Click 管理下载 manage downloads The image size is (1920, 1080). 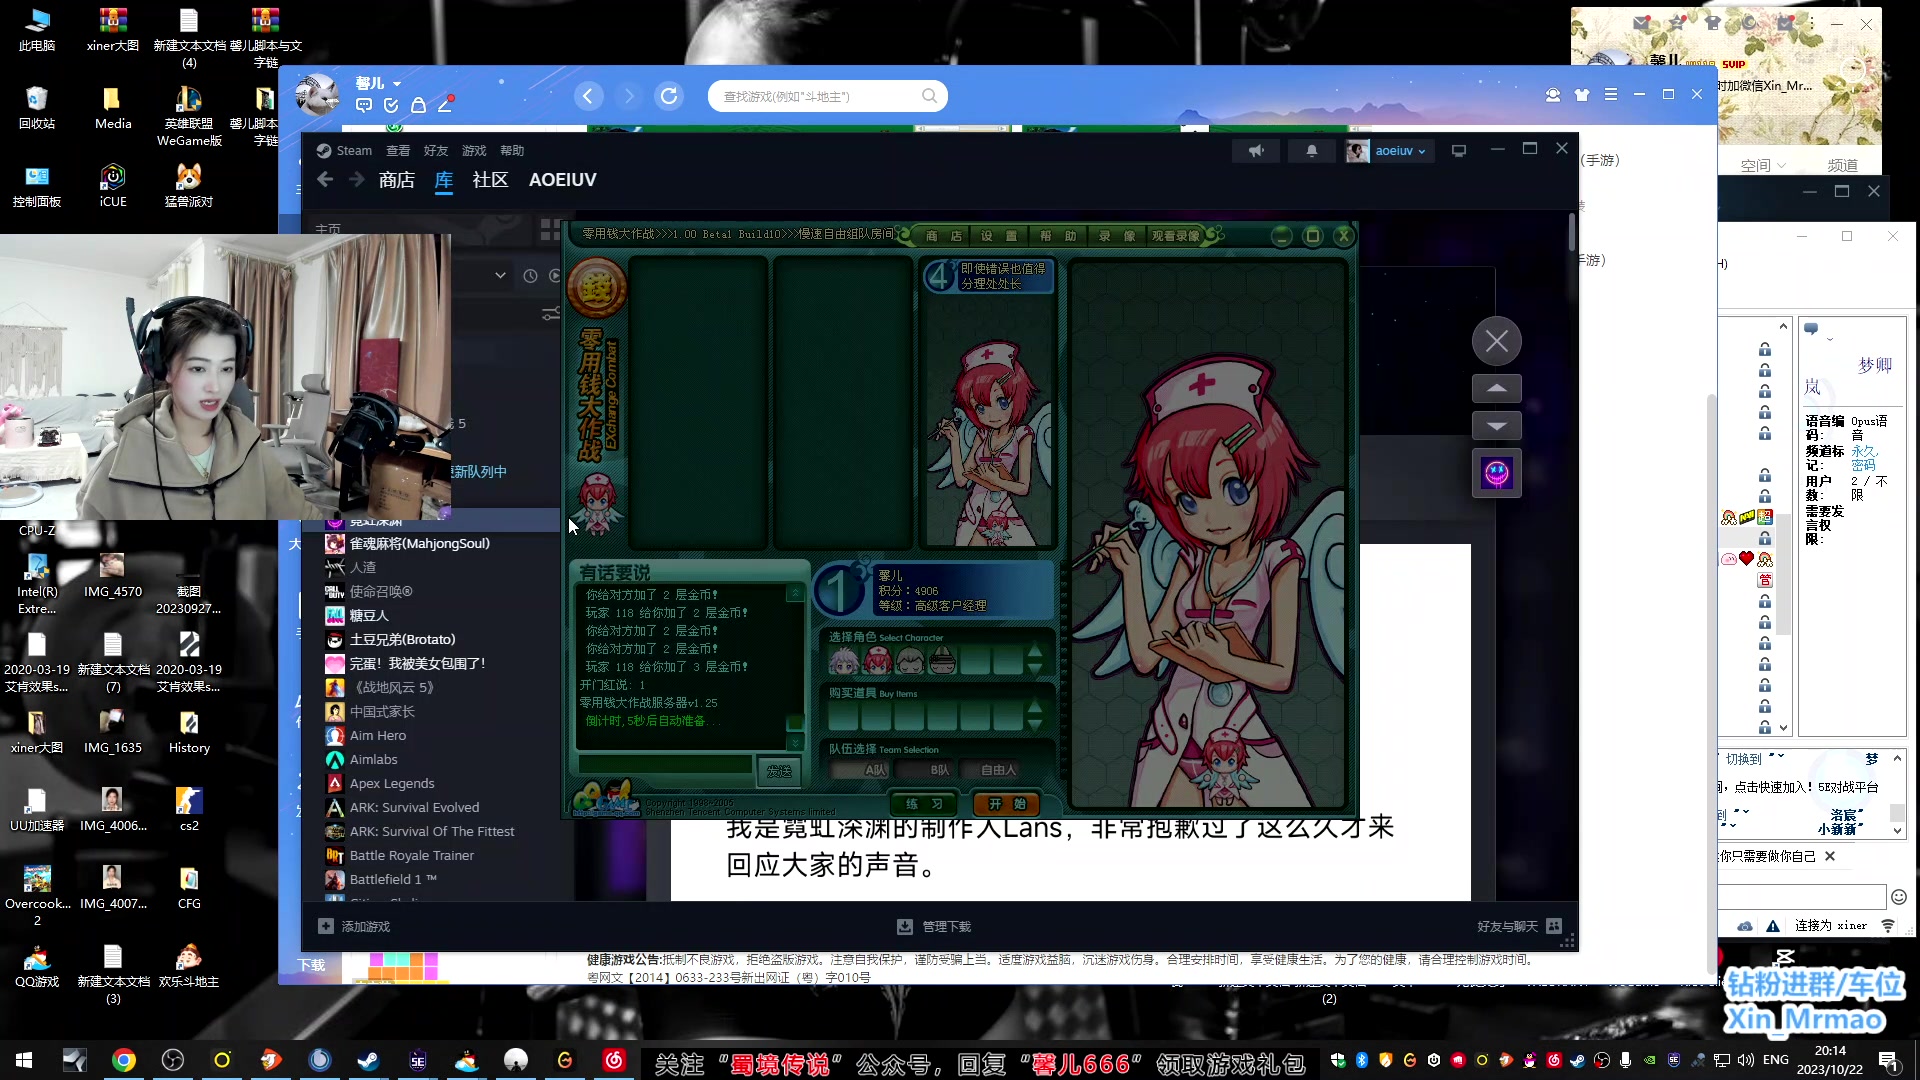pos(934,927)
